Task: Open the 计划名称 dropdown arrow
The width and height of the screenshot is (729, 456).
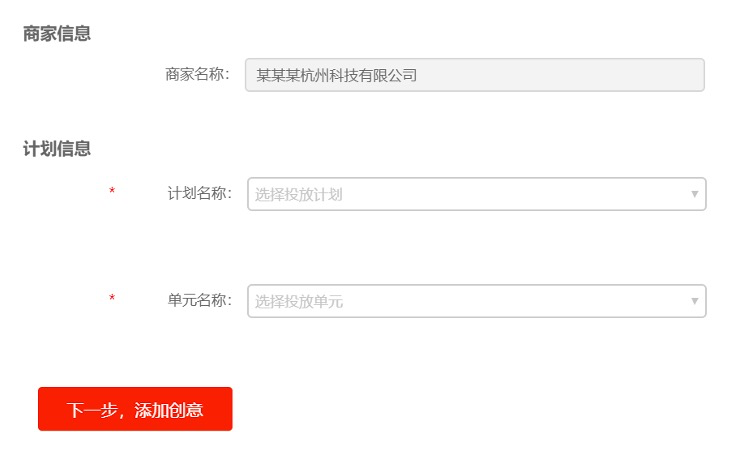Action: 694,194
